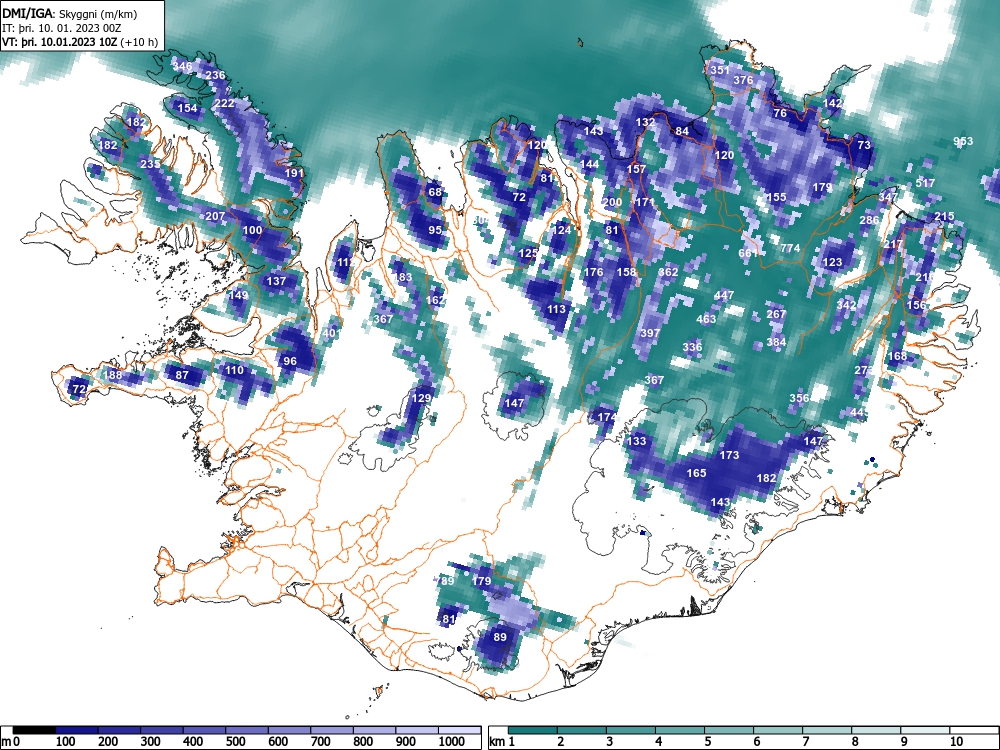Click the visibility value 68
1000x750 pixels.
tap(435, 192)
